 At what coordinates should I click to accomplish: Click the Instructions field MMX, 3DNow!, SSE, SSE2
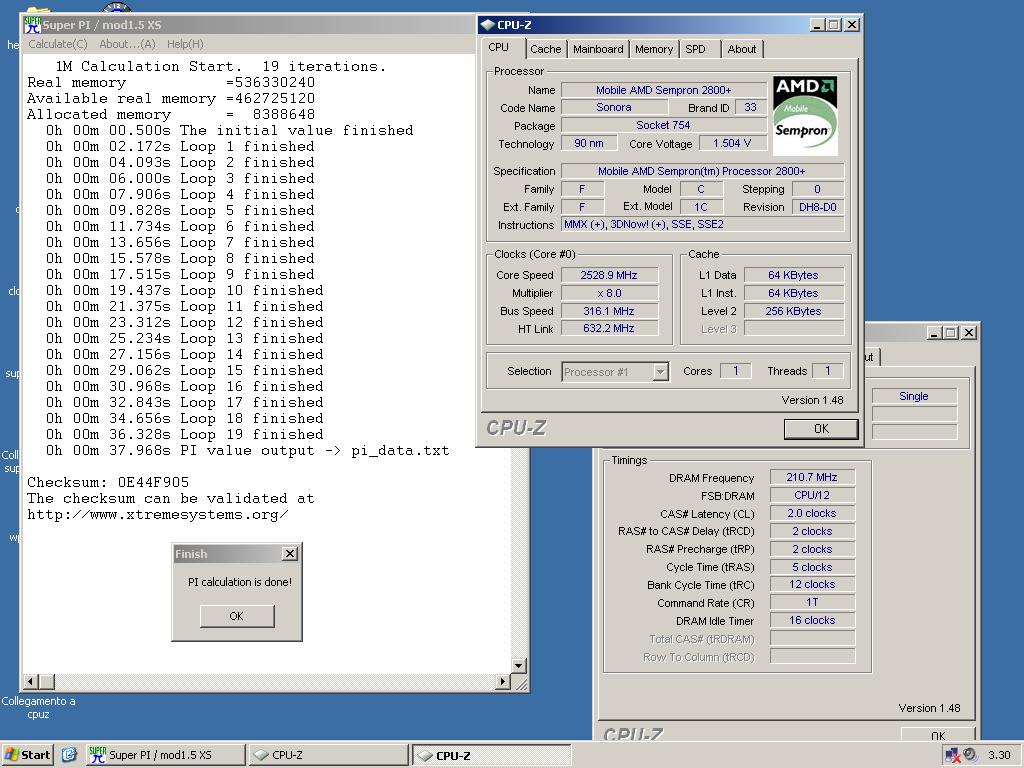pos(703,225)
